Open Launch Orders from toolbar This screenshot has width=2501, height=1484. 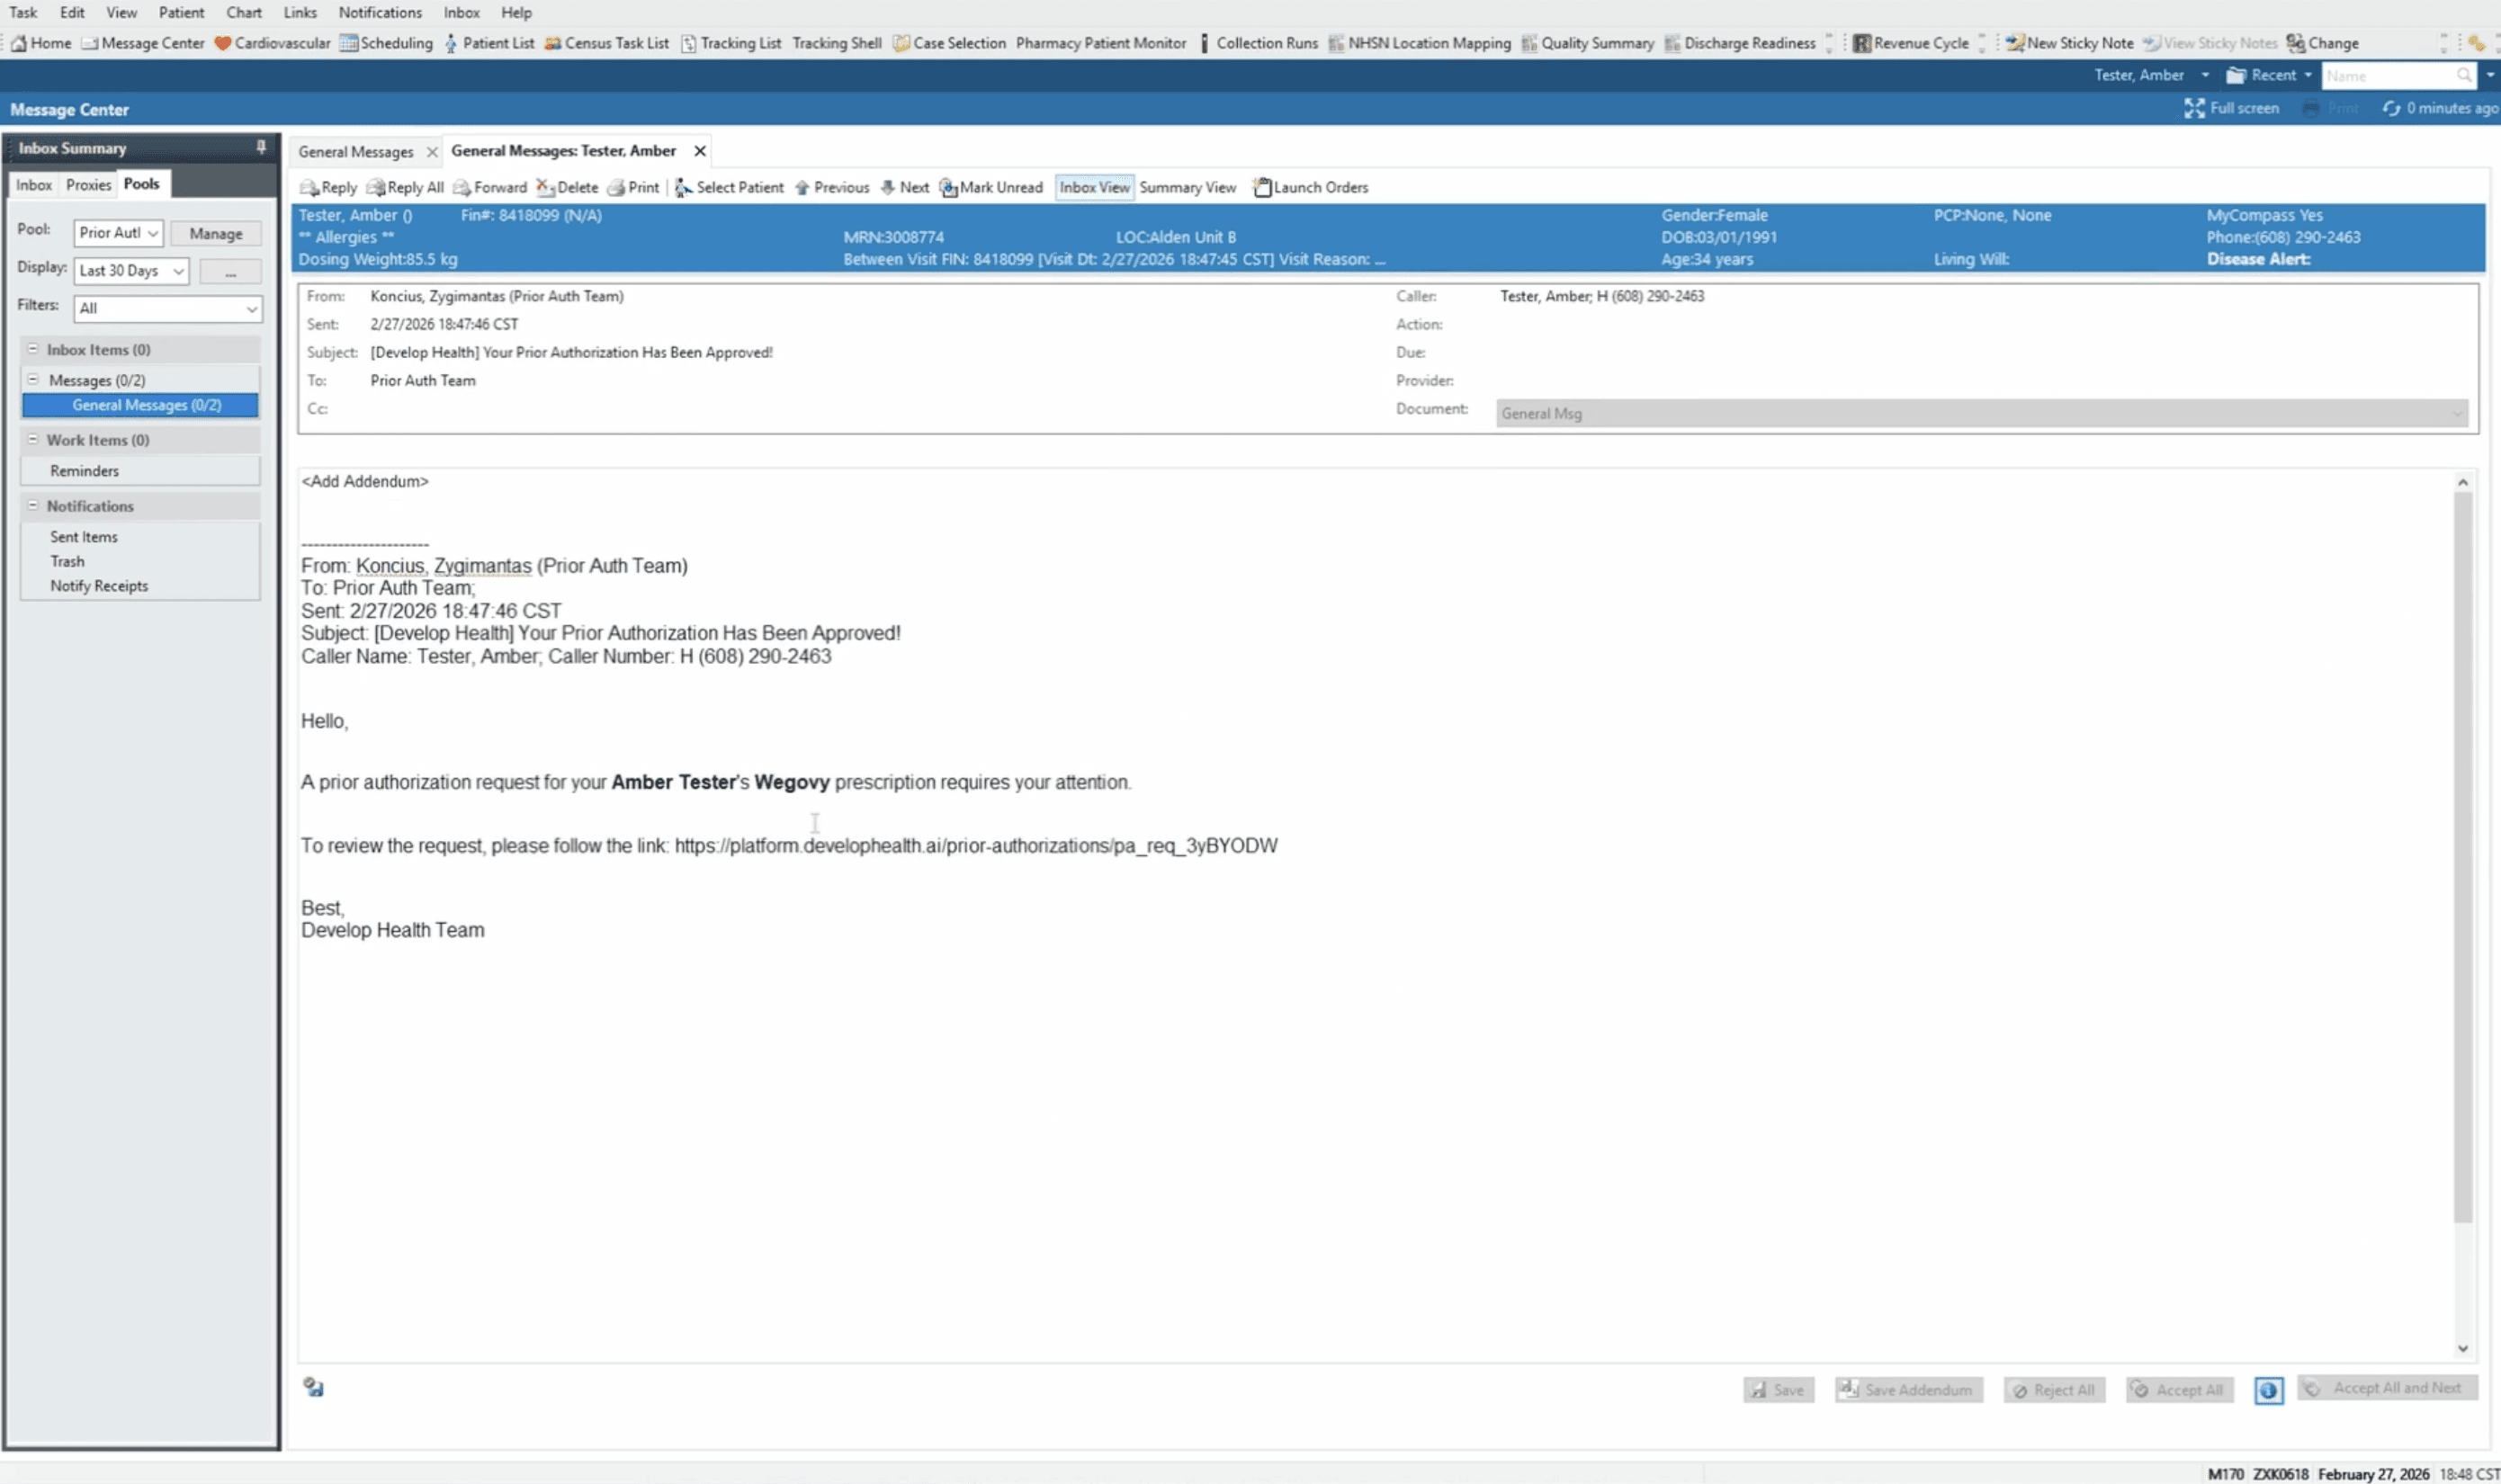(x=1311, y=187)
